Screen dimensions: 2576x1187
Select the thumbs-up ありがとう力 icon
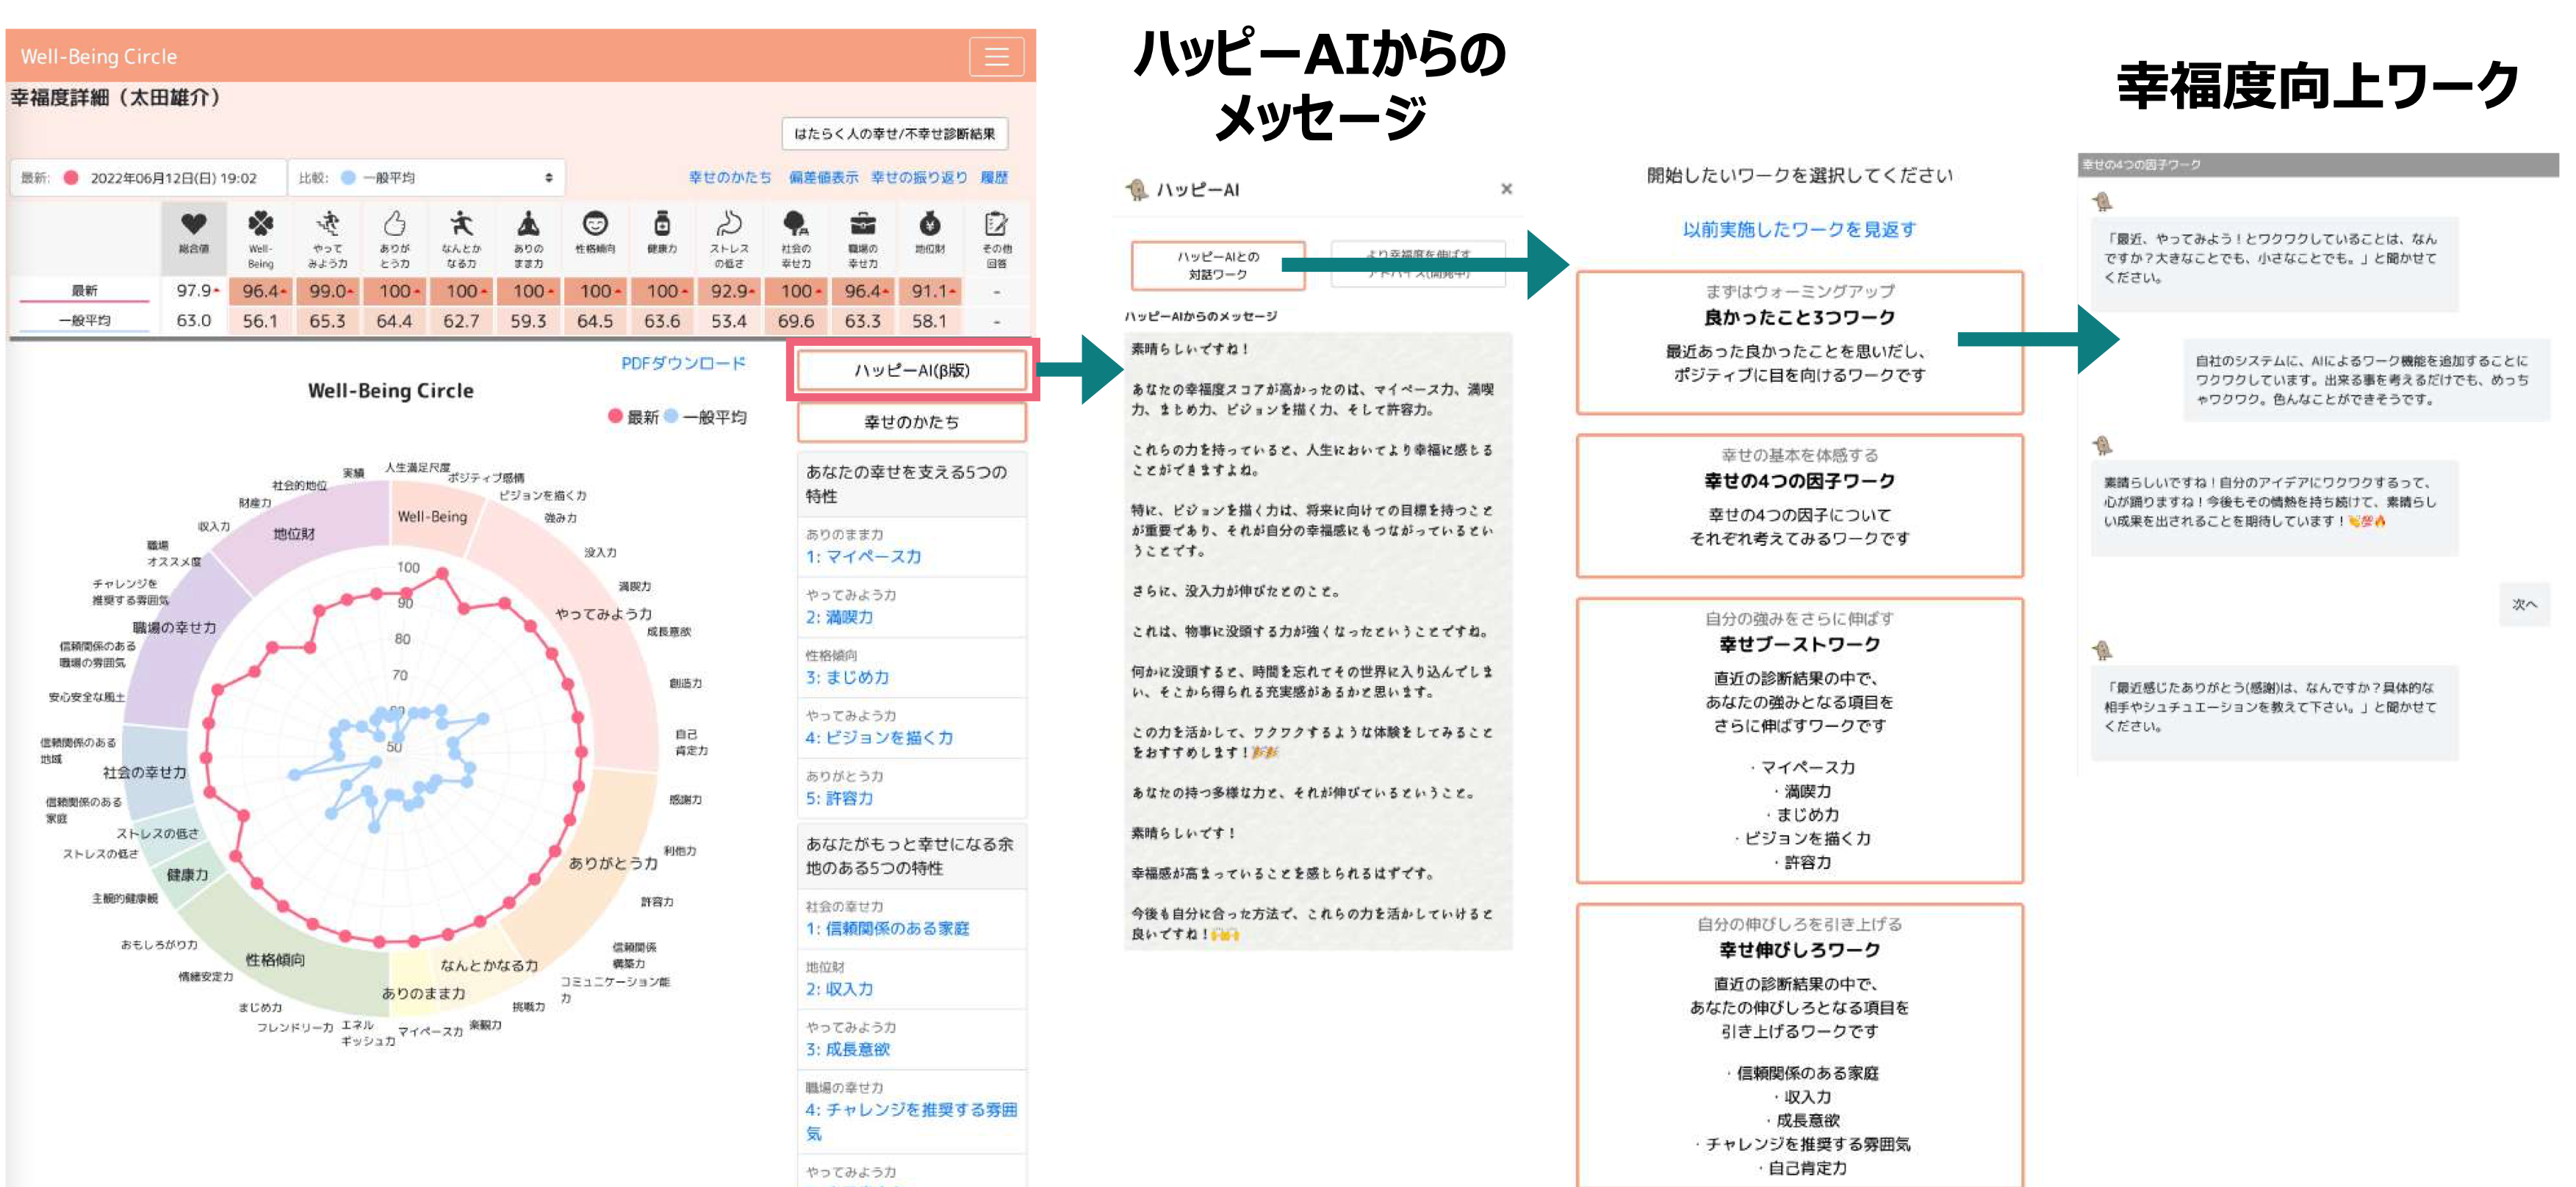pos(394,224)
